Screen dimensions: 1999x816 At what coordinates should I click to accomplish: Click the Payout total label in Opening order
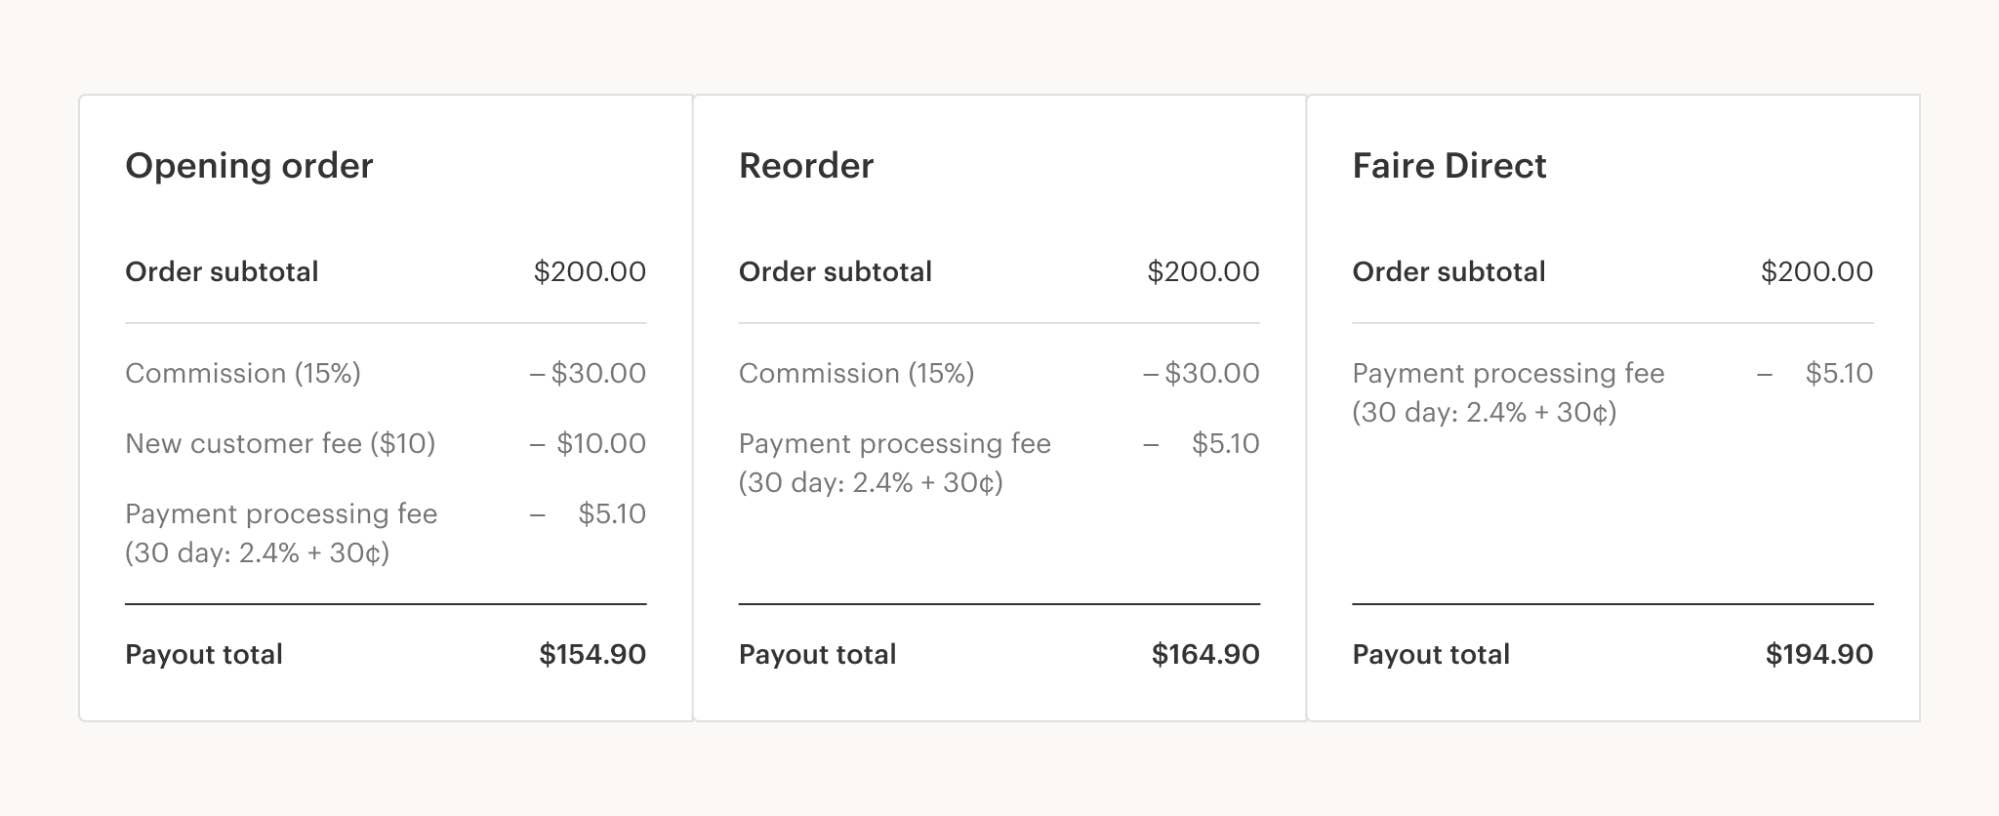coord(204,655)
